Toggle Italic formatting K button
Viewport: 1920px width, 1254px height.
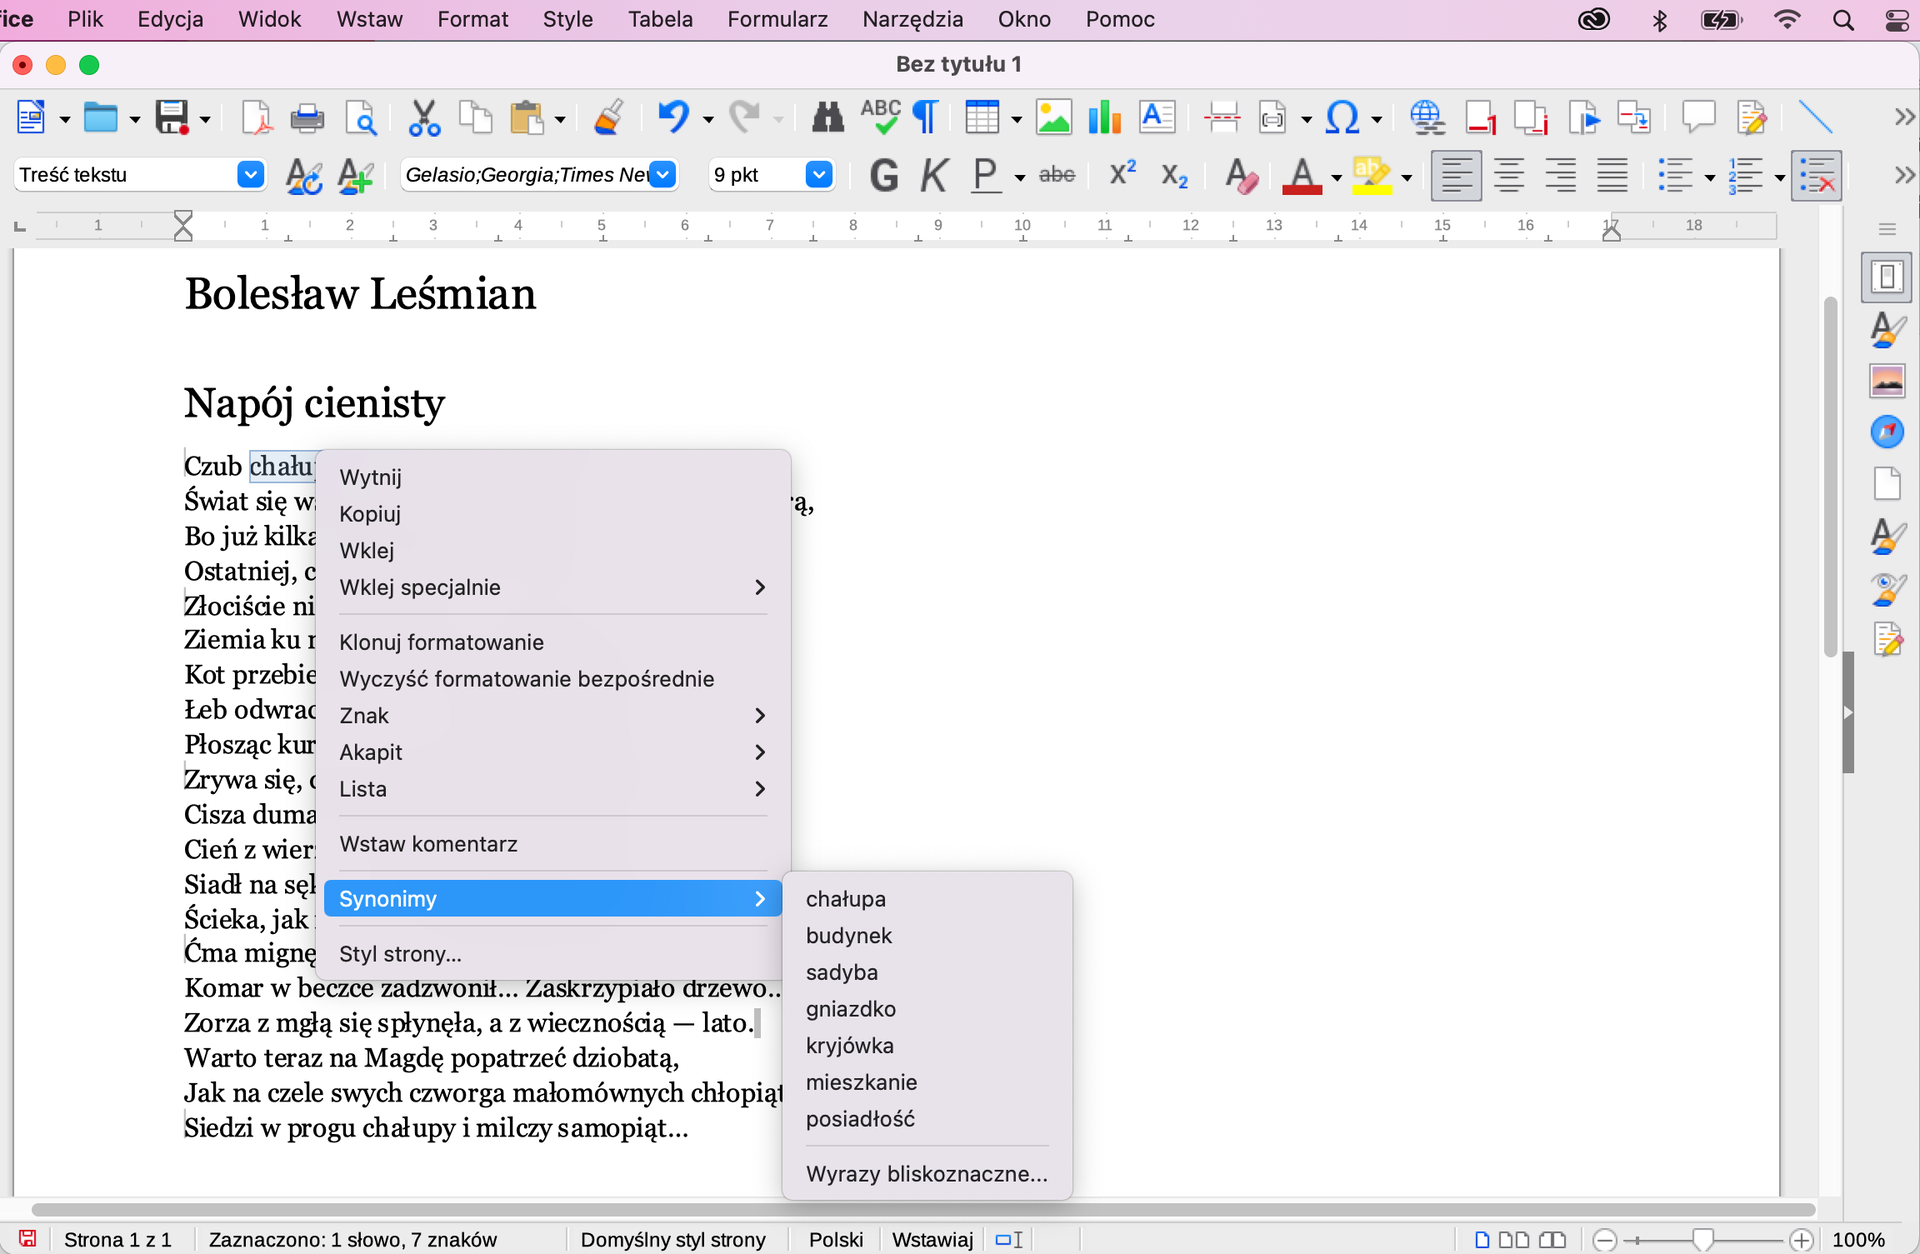(934, 176)
